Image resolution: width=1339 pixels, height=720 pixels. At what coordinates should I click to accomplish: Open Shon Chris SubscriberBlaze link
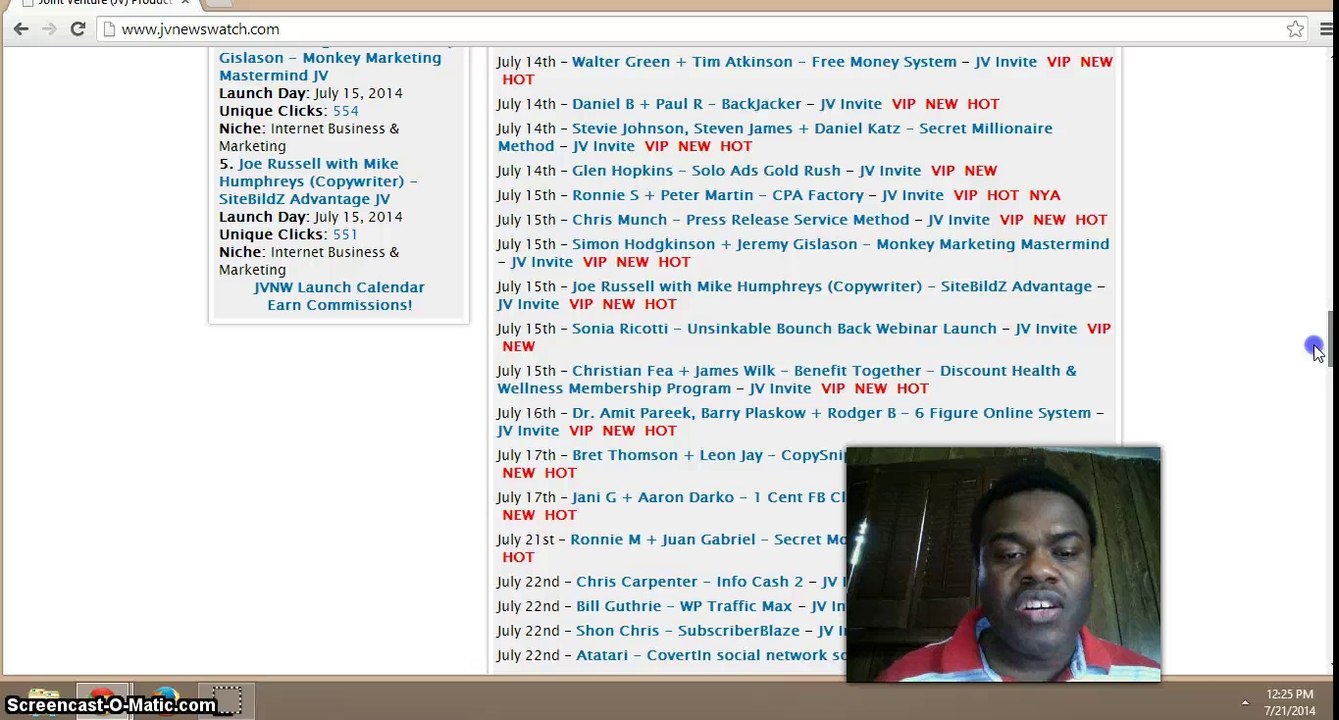click(687, 632)
